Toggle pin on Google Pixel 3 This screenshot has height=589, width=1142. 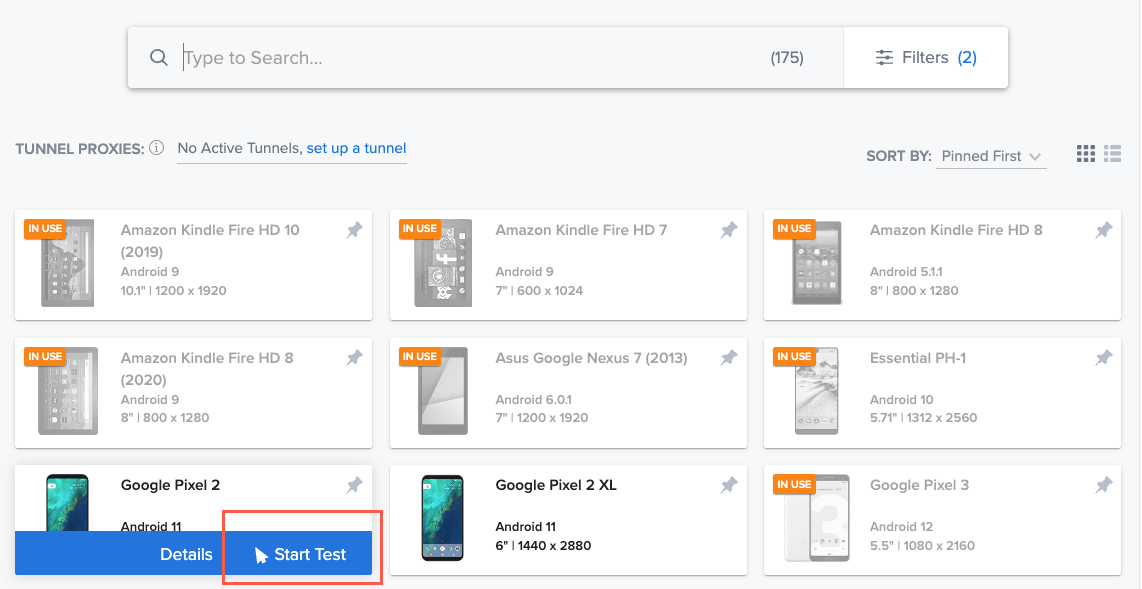pyautogui.click(x=1103, y=484)
